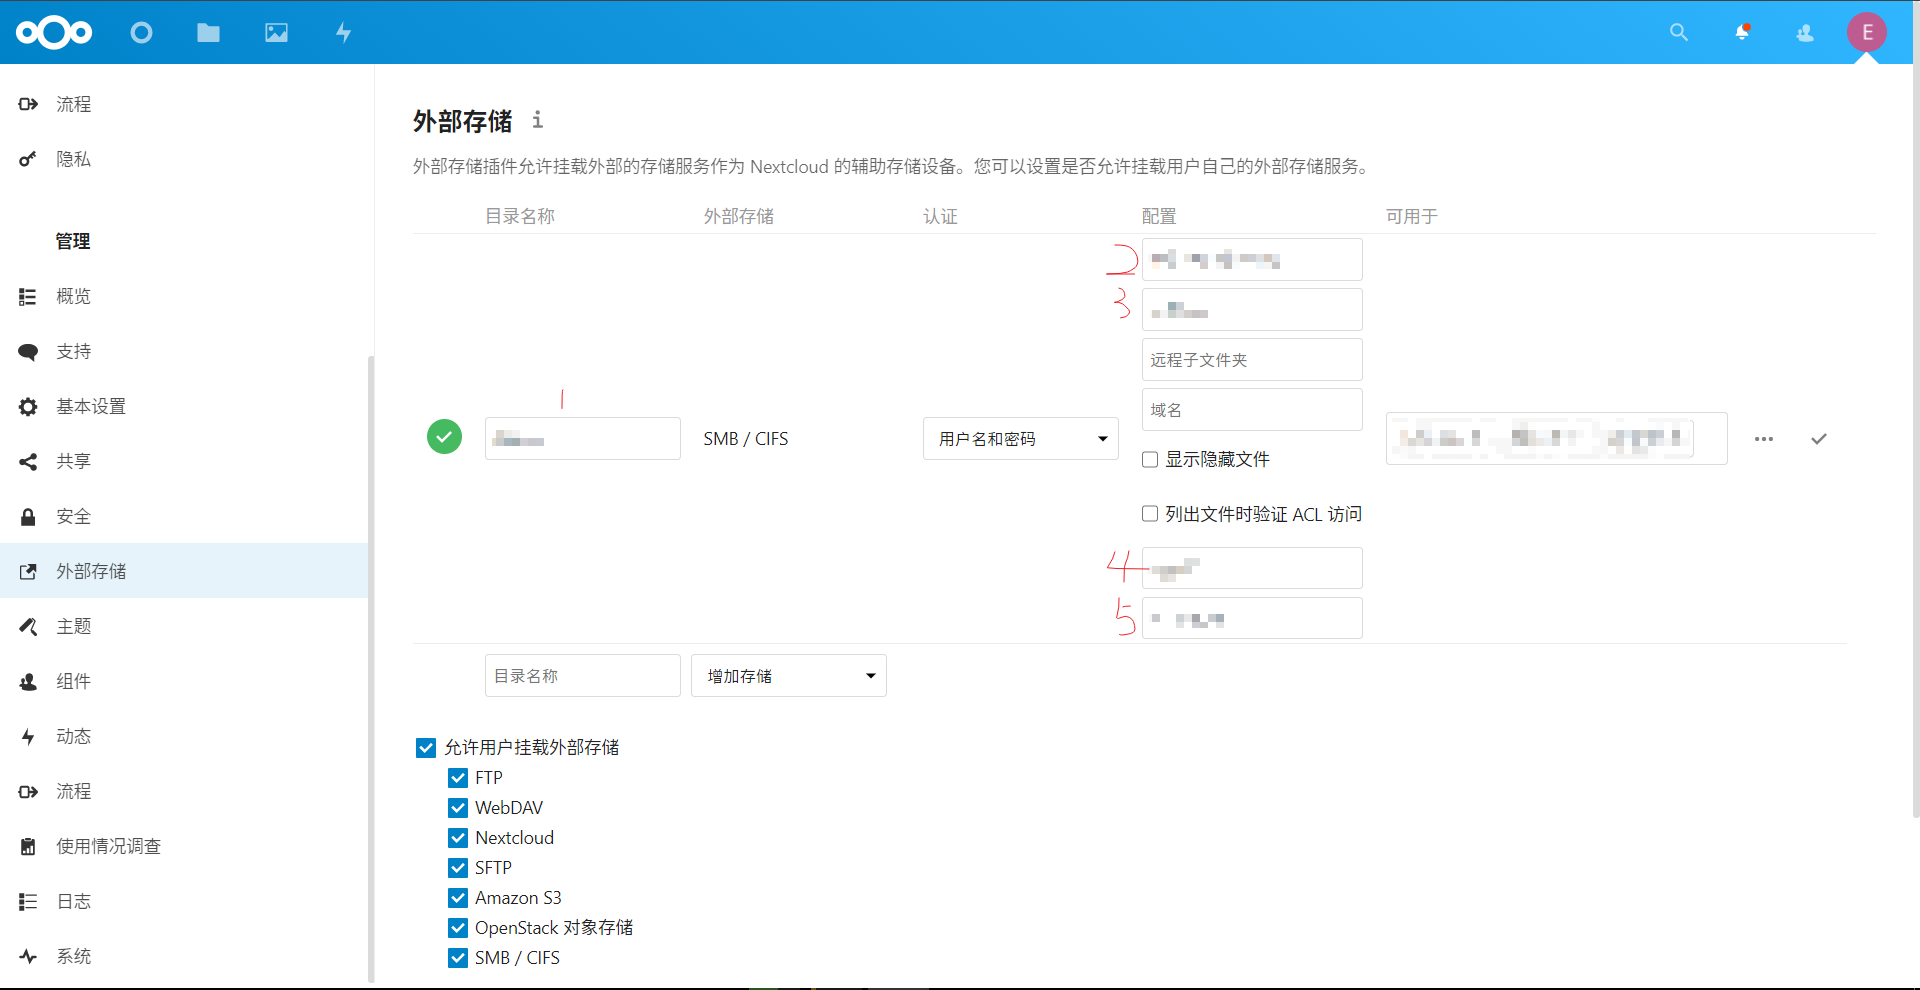The height and width of the screenshot is (990, 1920).
Task: Click the 日志 list icon
Action: [28, 902]
